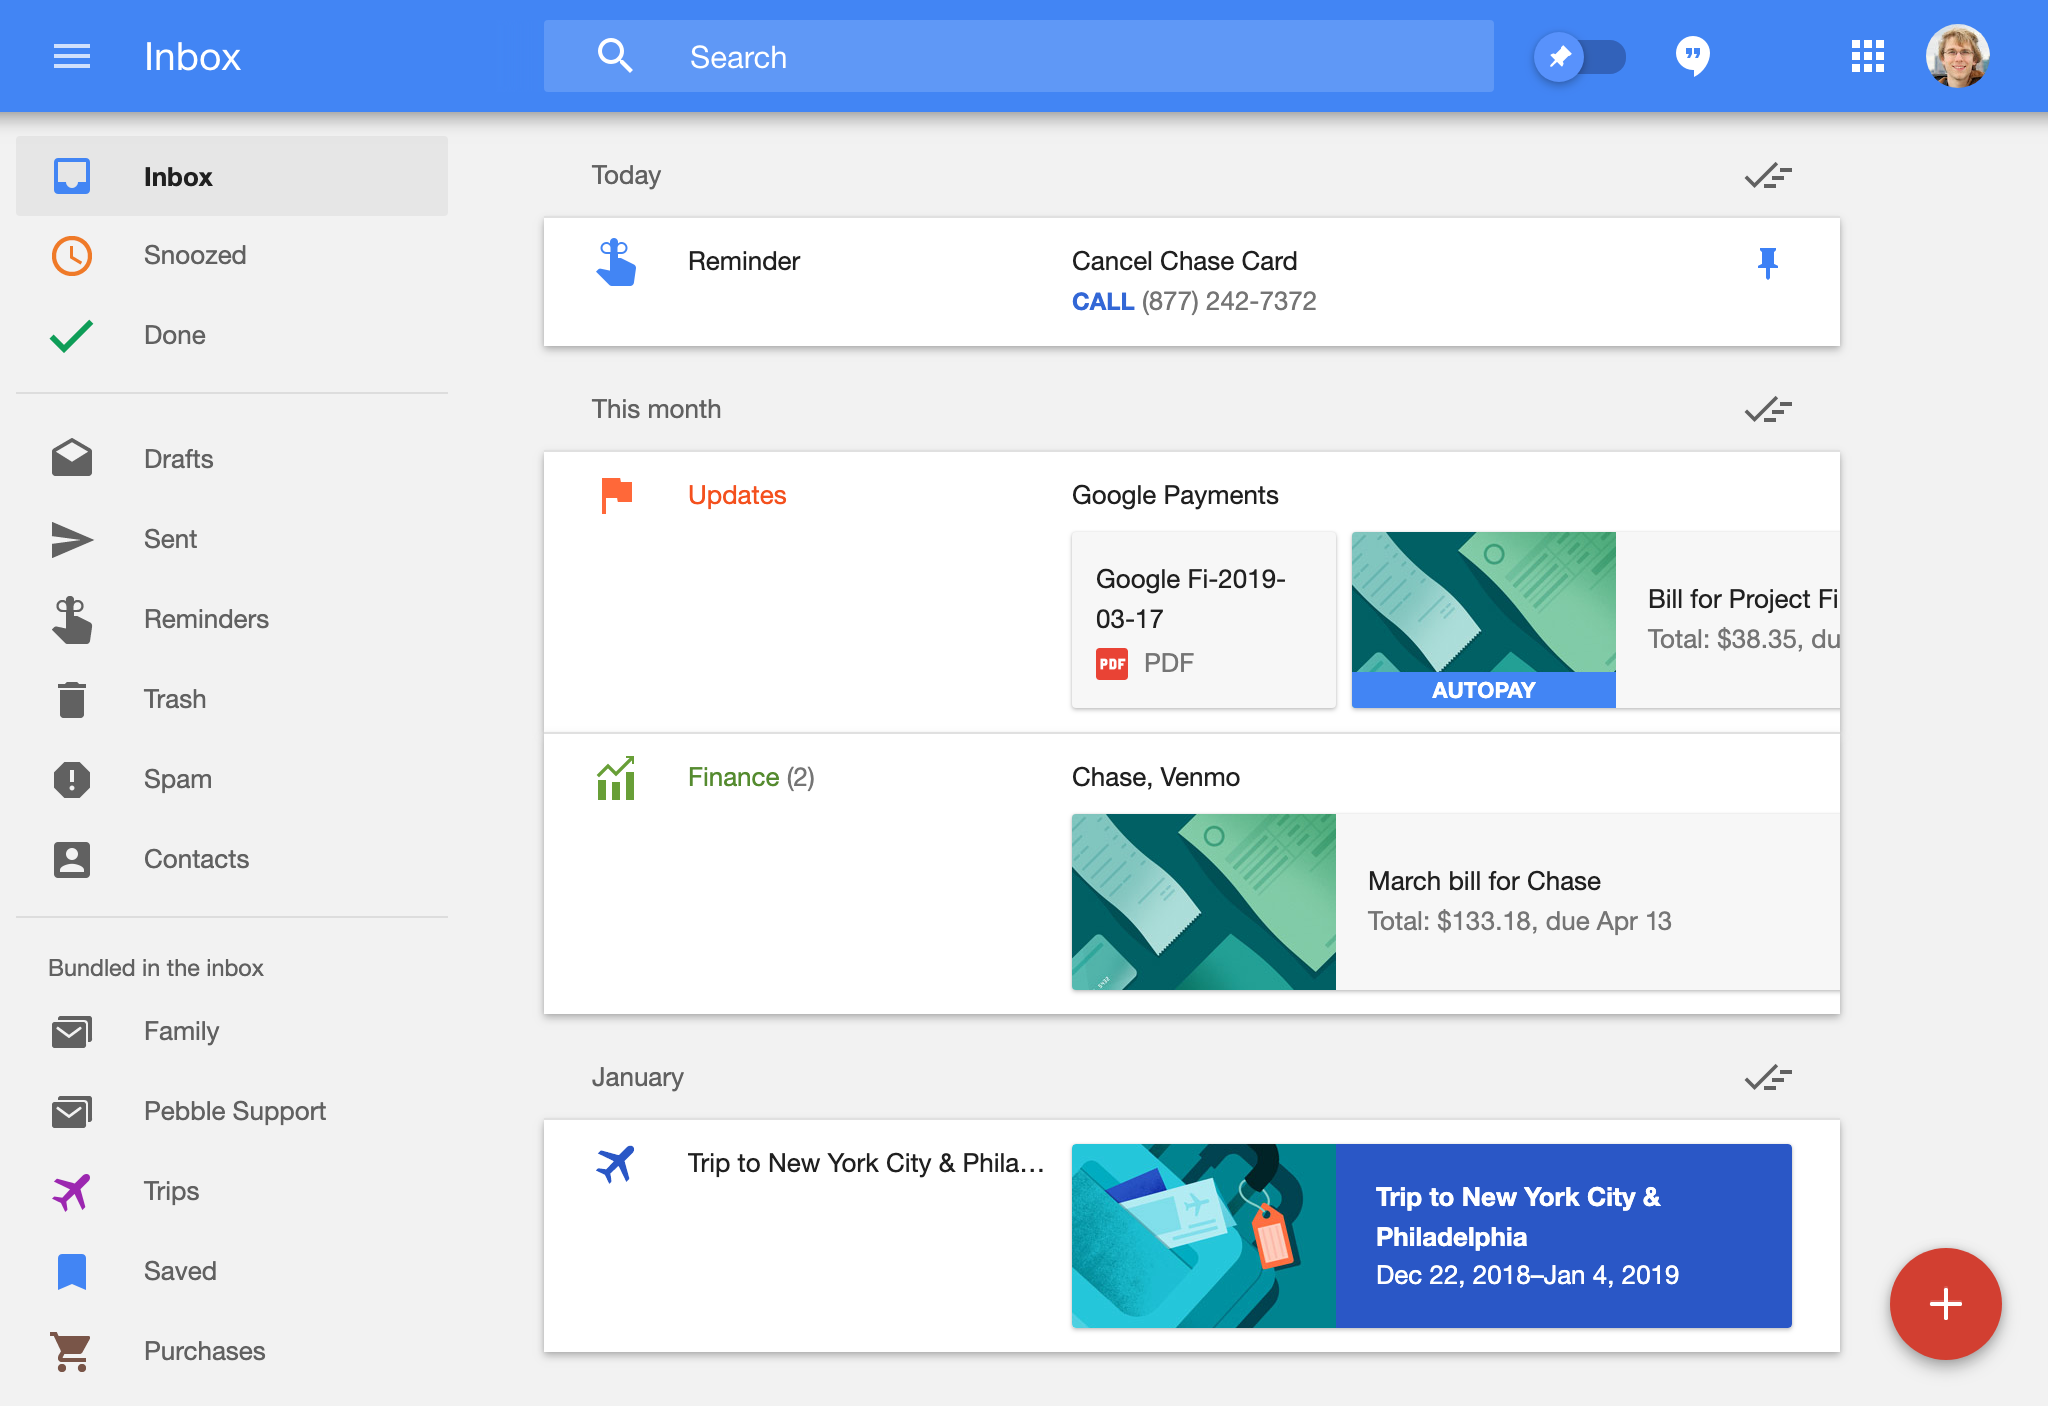This screenshot has width=2048, height=1406.
Task: Toggle Done status in left panel
Action: pyautogui.click(x=176, y=333)
